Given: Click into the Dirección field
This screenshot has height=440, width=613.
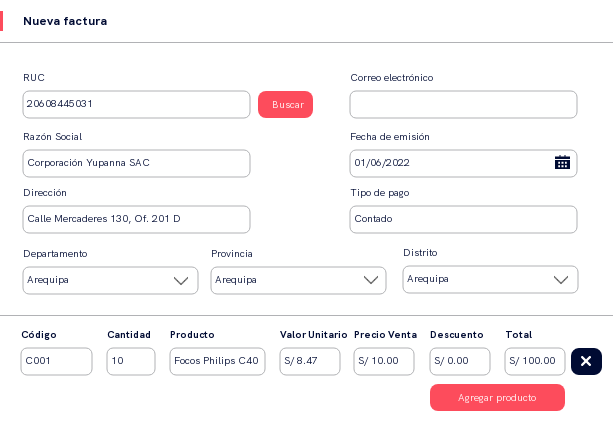Looking at the screenshot, I should coord(136,219).
